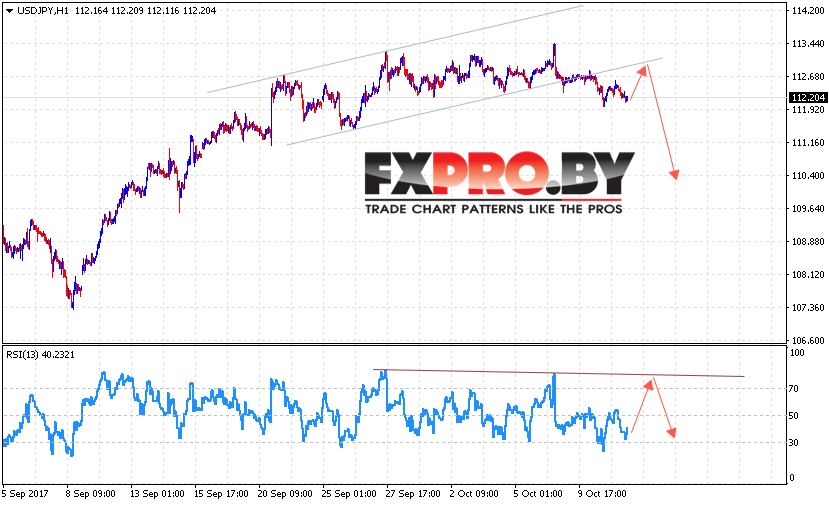Click the 20 Sep 09:00 time label
Viewport: 829px width, 505px height.
coord(285,494)
